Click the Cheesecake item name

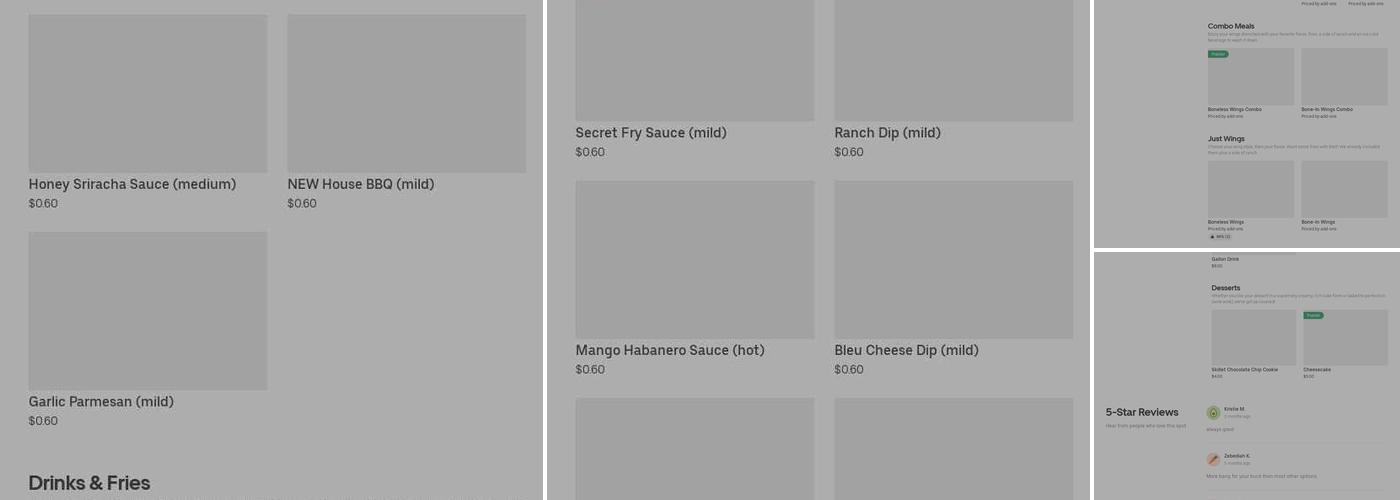1317,370
